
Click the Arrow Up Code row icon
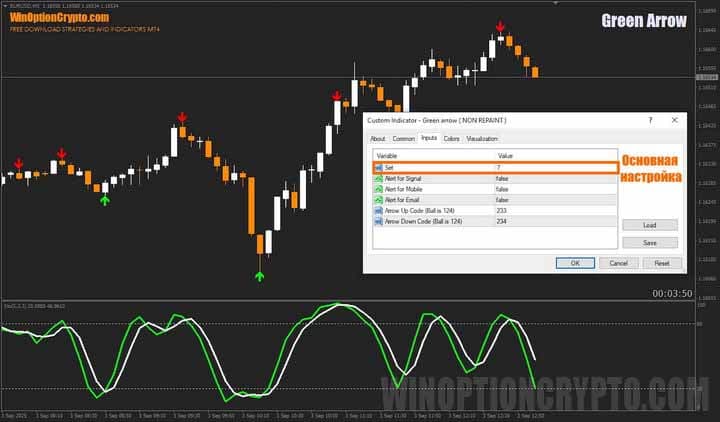coord(379,210)
